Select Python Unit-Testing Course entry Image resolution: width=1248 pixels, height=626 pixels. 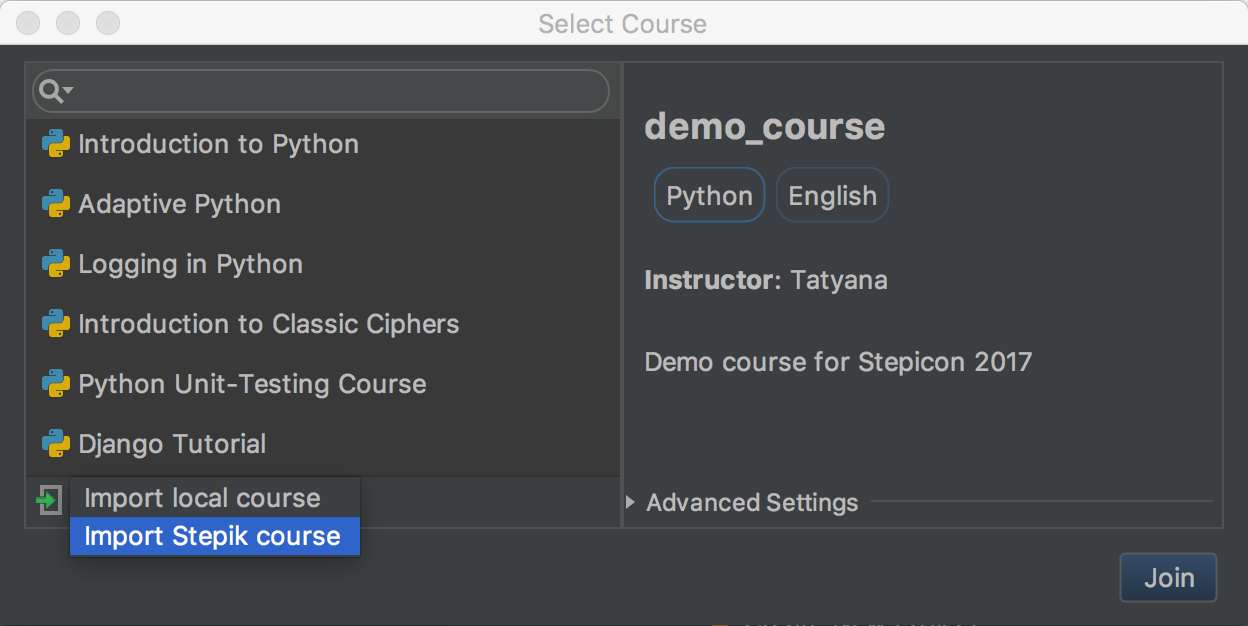point(323,384)
